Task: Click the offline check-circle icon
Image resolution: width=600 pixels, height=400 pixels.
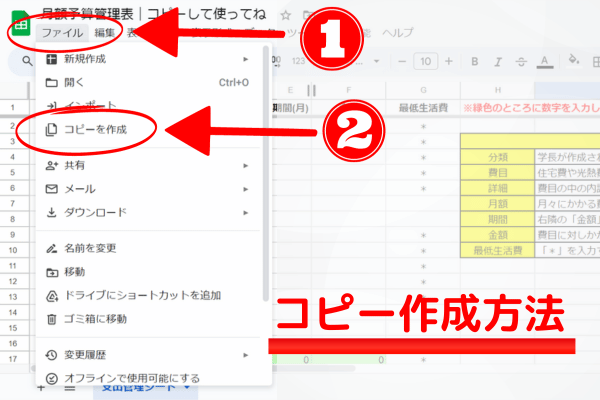Action: (52, 379)
